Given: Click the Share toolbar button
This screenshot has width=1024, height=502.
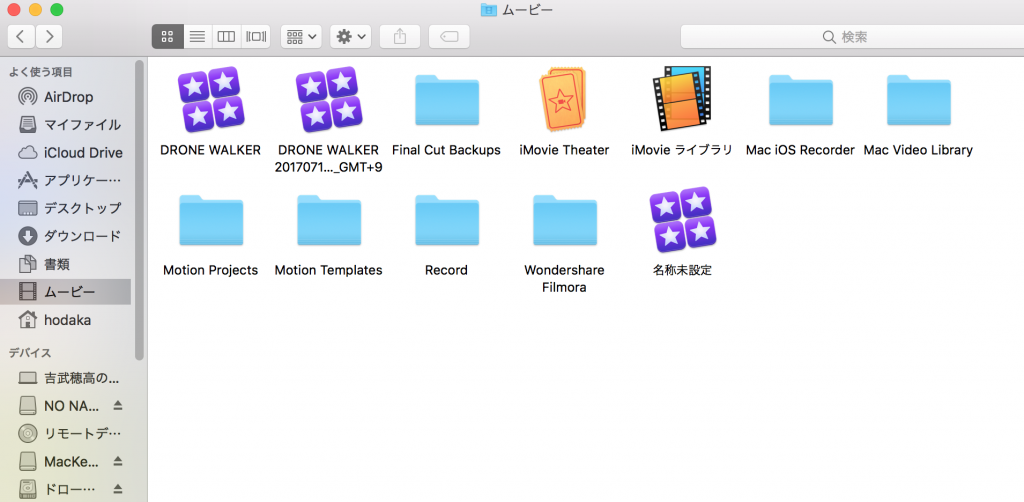Looking at the screenshot, I should coord(400,37).
